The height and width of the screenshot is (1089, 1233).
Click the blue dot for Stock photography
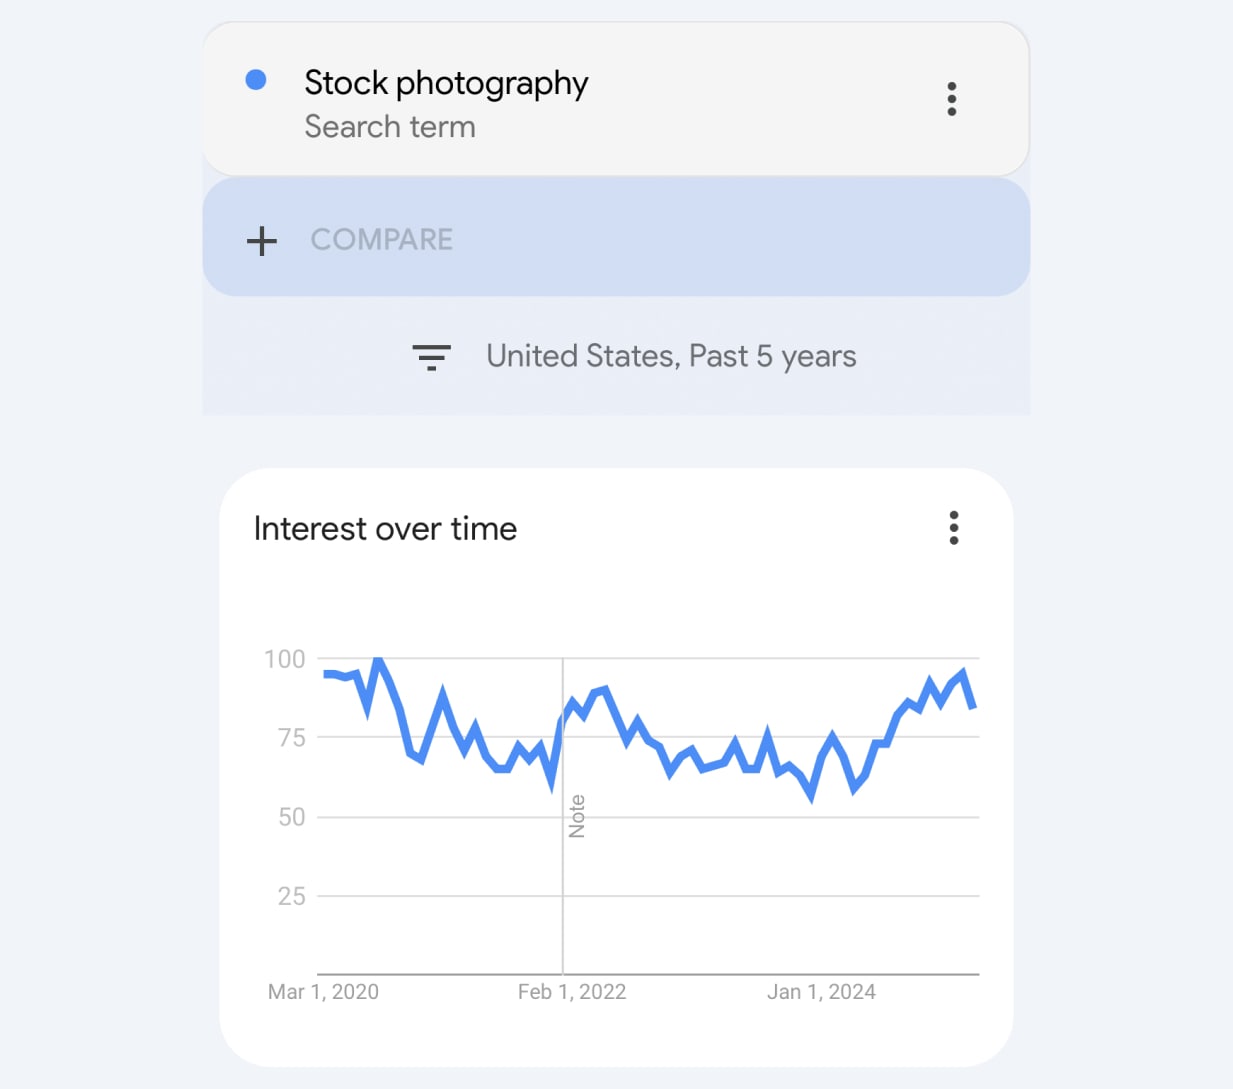click(x=256, y=80)
